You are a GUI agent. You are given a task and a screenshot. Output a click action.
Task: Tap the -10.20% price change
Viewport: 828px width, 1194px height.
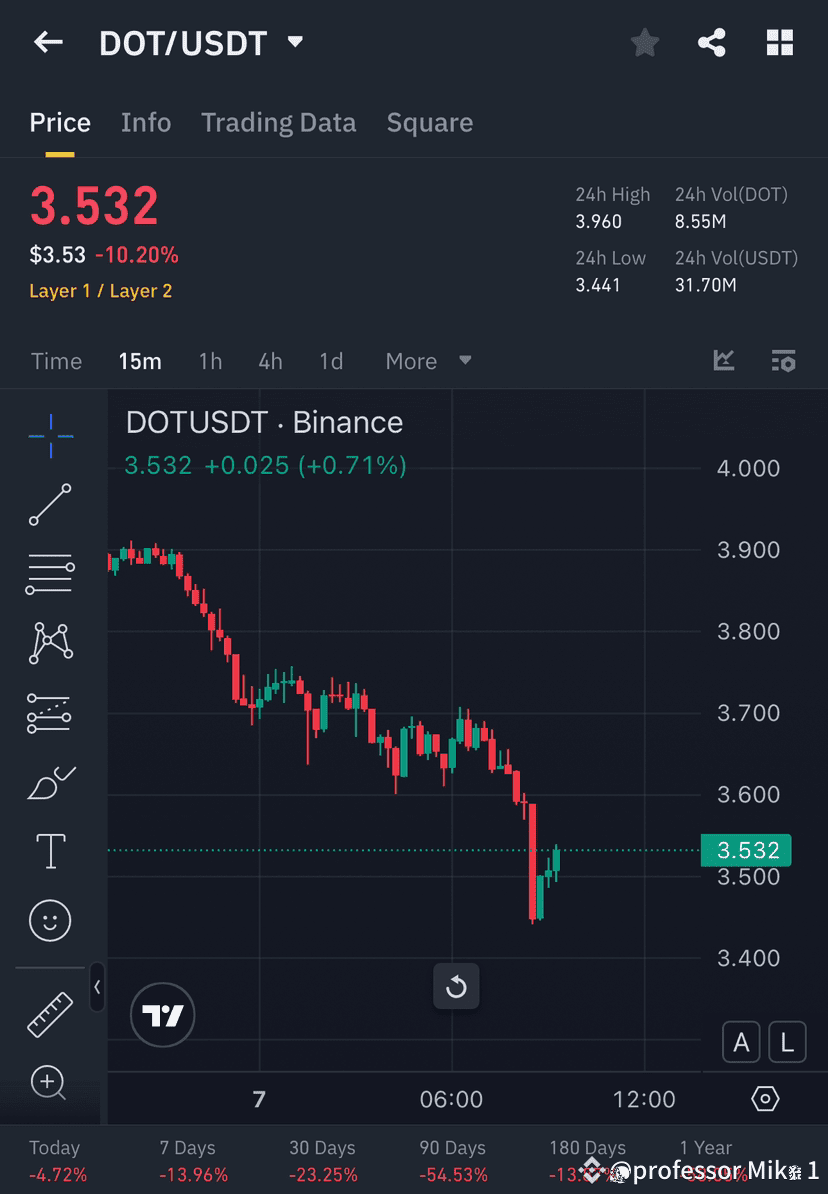point(136,255)
